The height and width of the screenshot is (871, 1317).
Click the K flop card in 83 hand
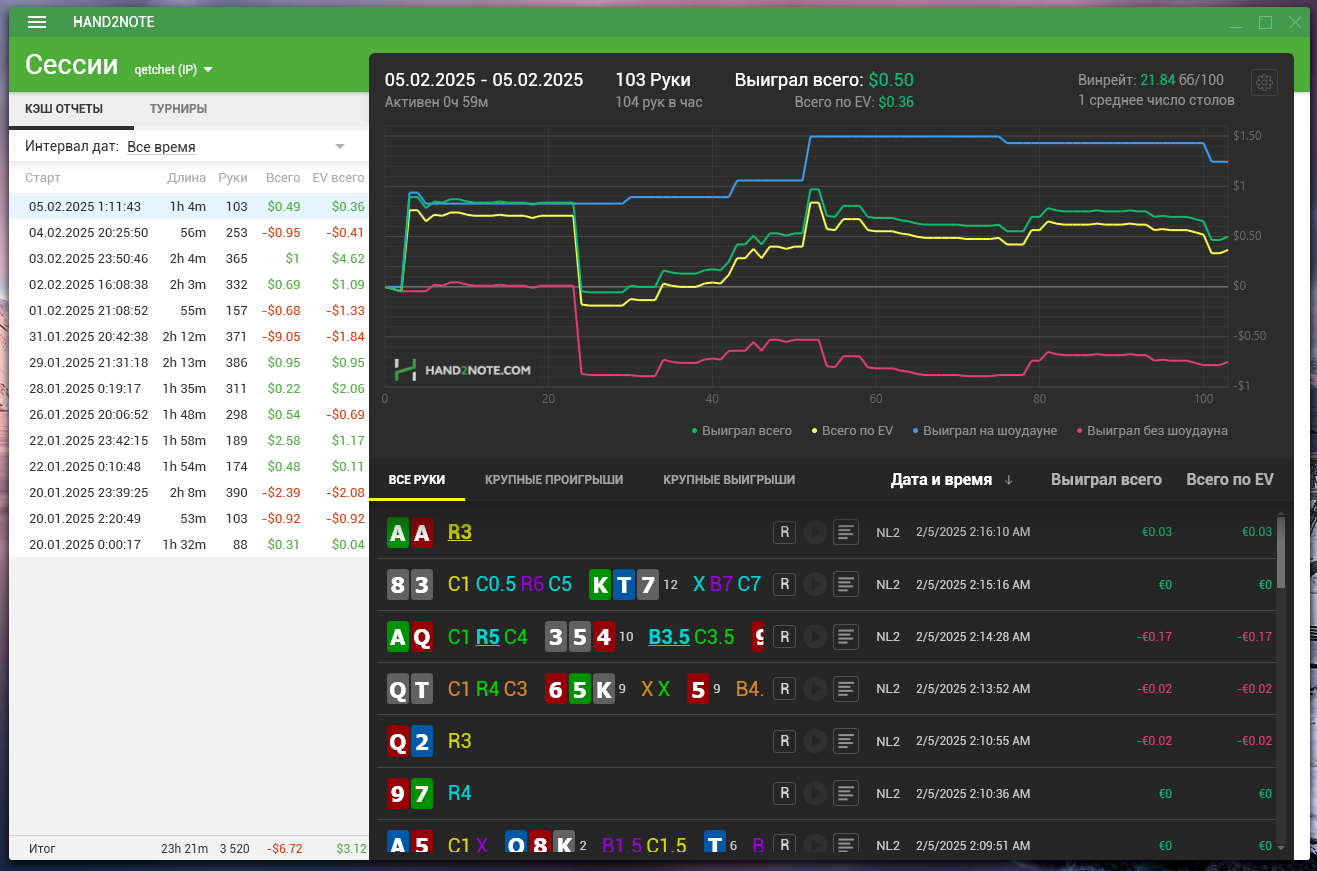click(600, 584)
